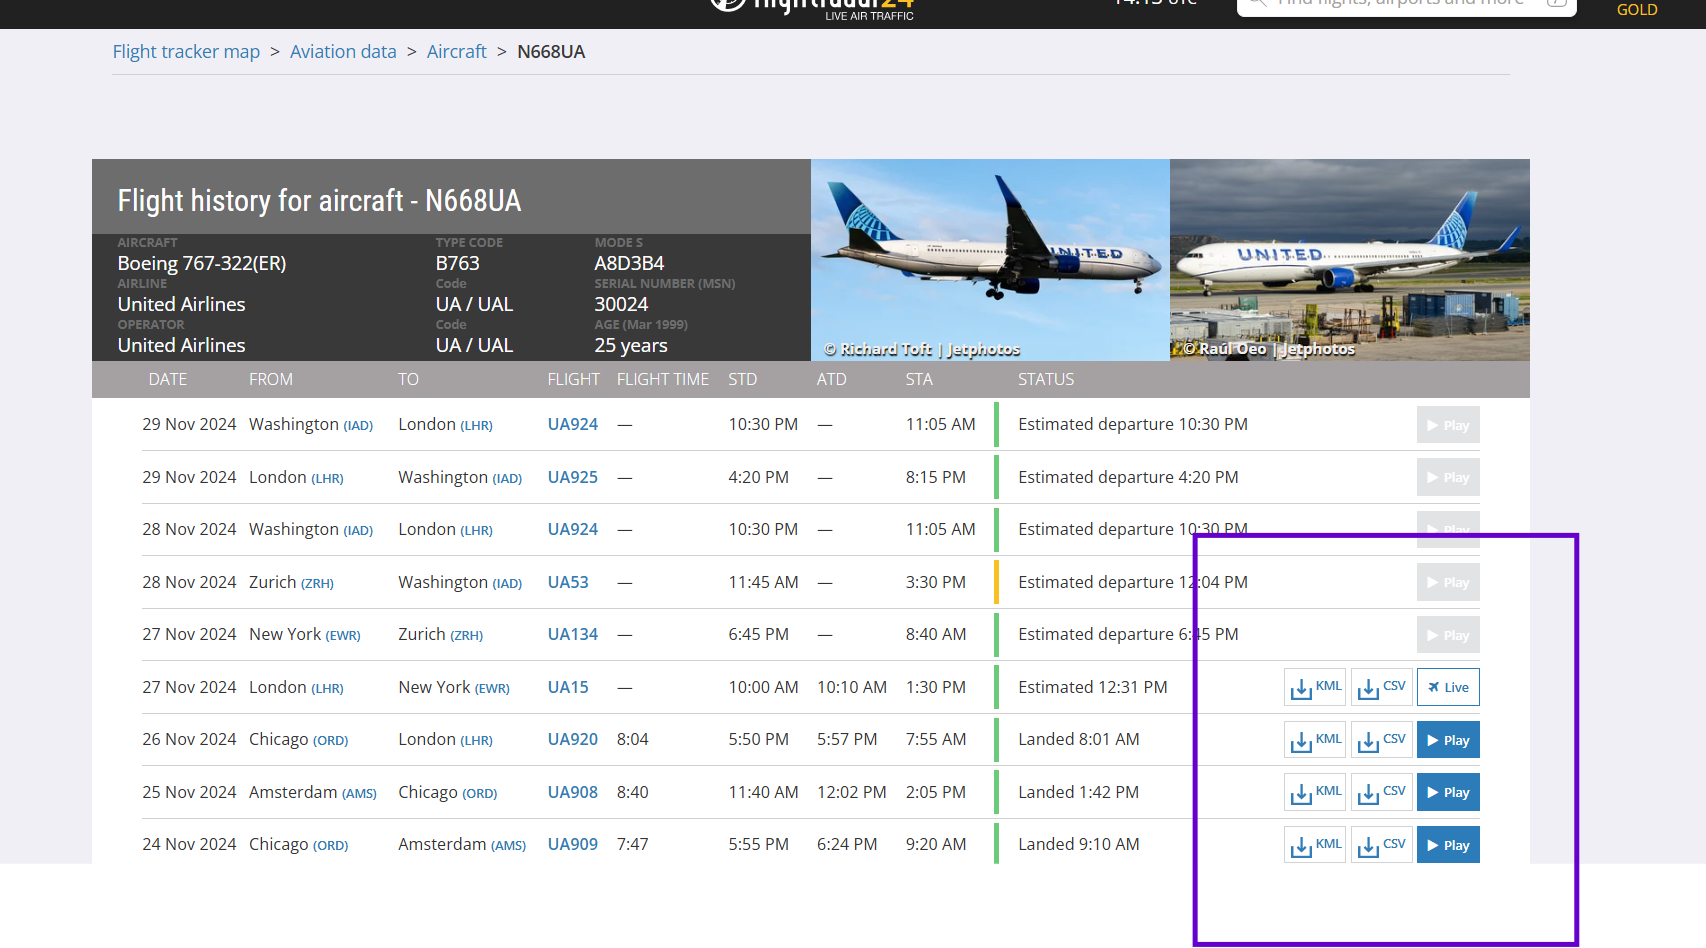1706x948 pixels.
Task: Play back the UA920 flight
Action: click(1447, 740)
